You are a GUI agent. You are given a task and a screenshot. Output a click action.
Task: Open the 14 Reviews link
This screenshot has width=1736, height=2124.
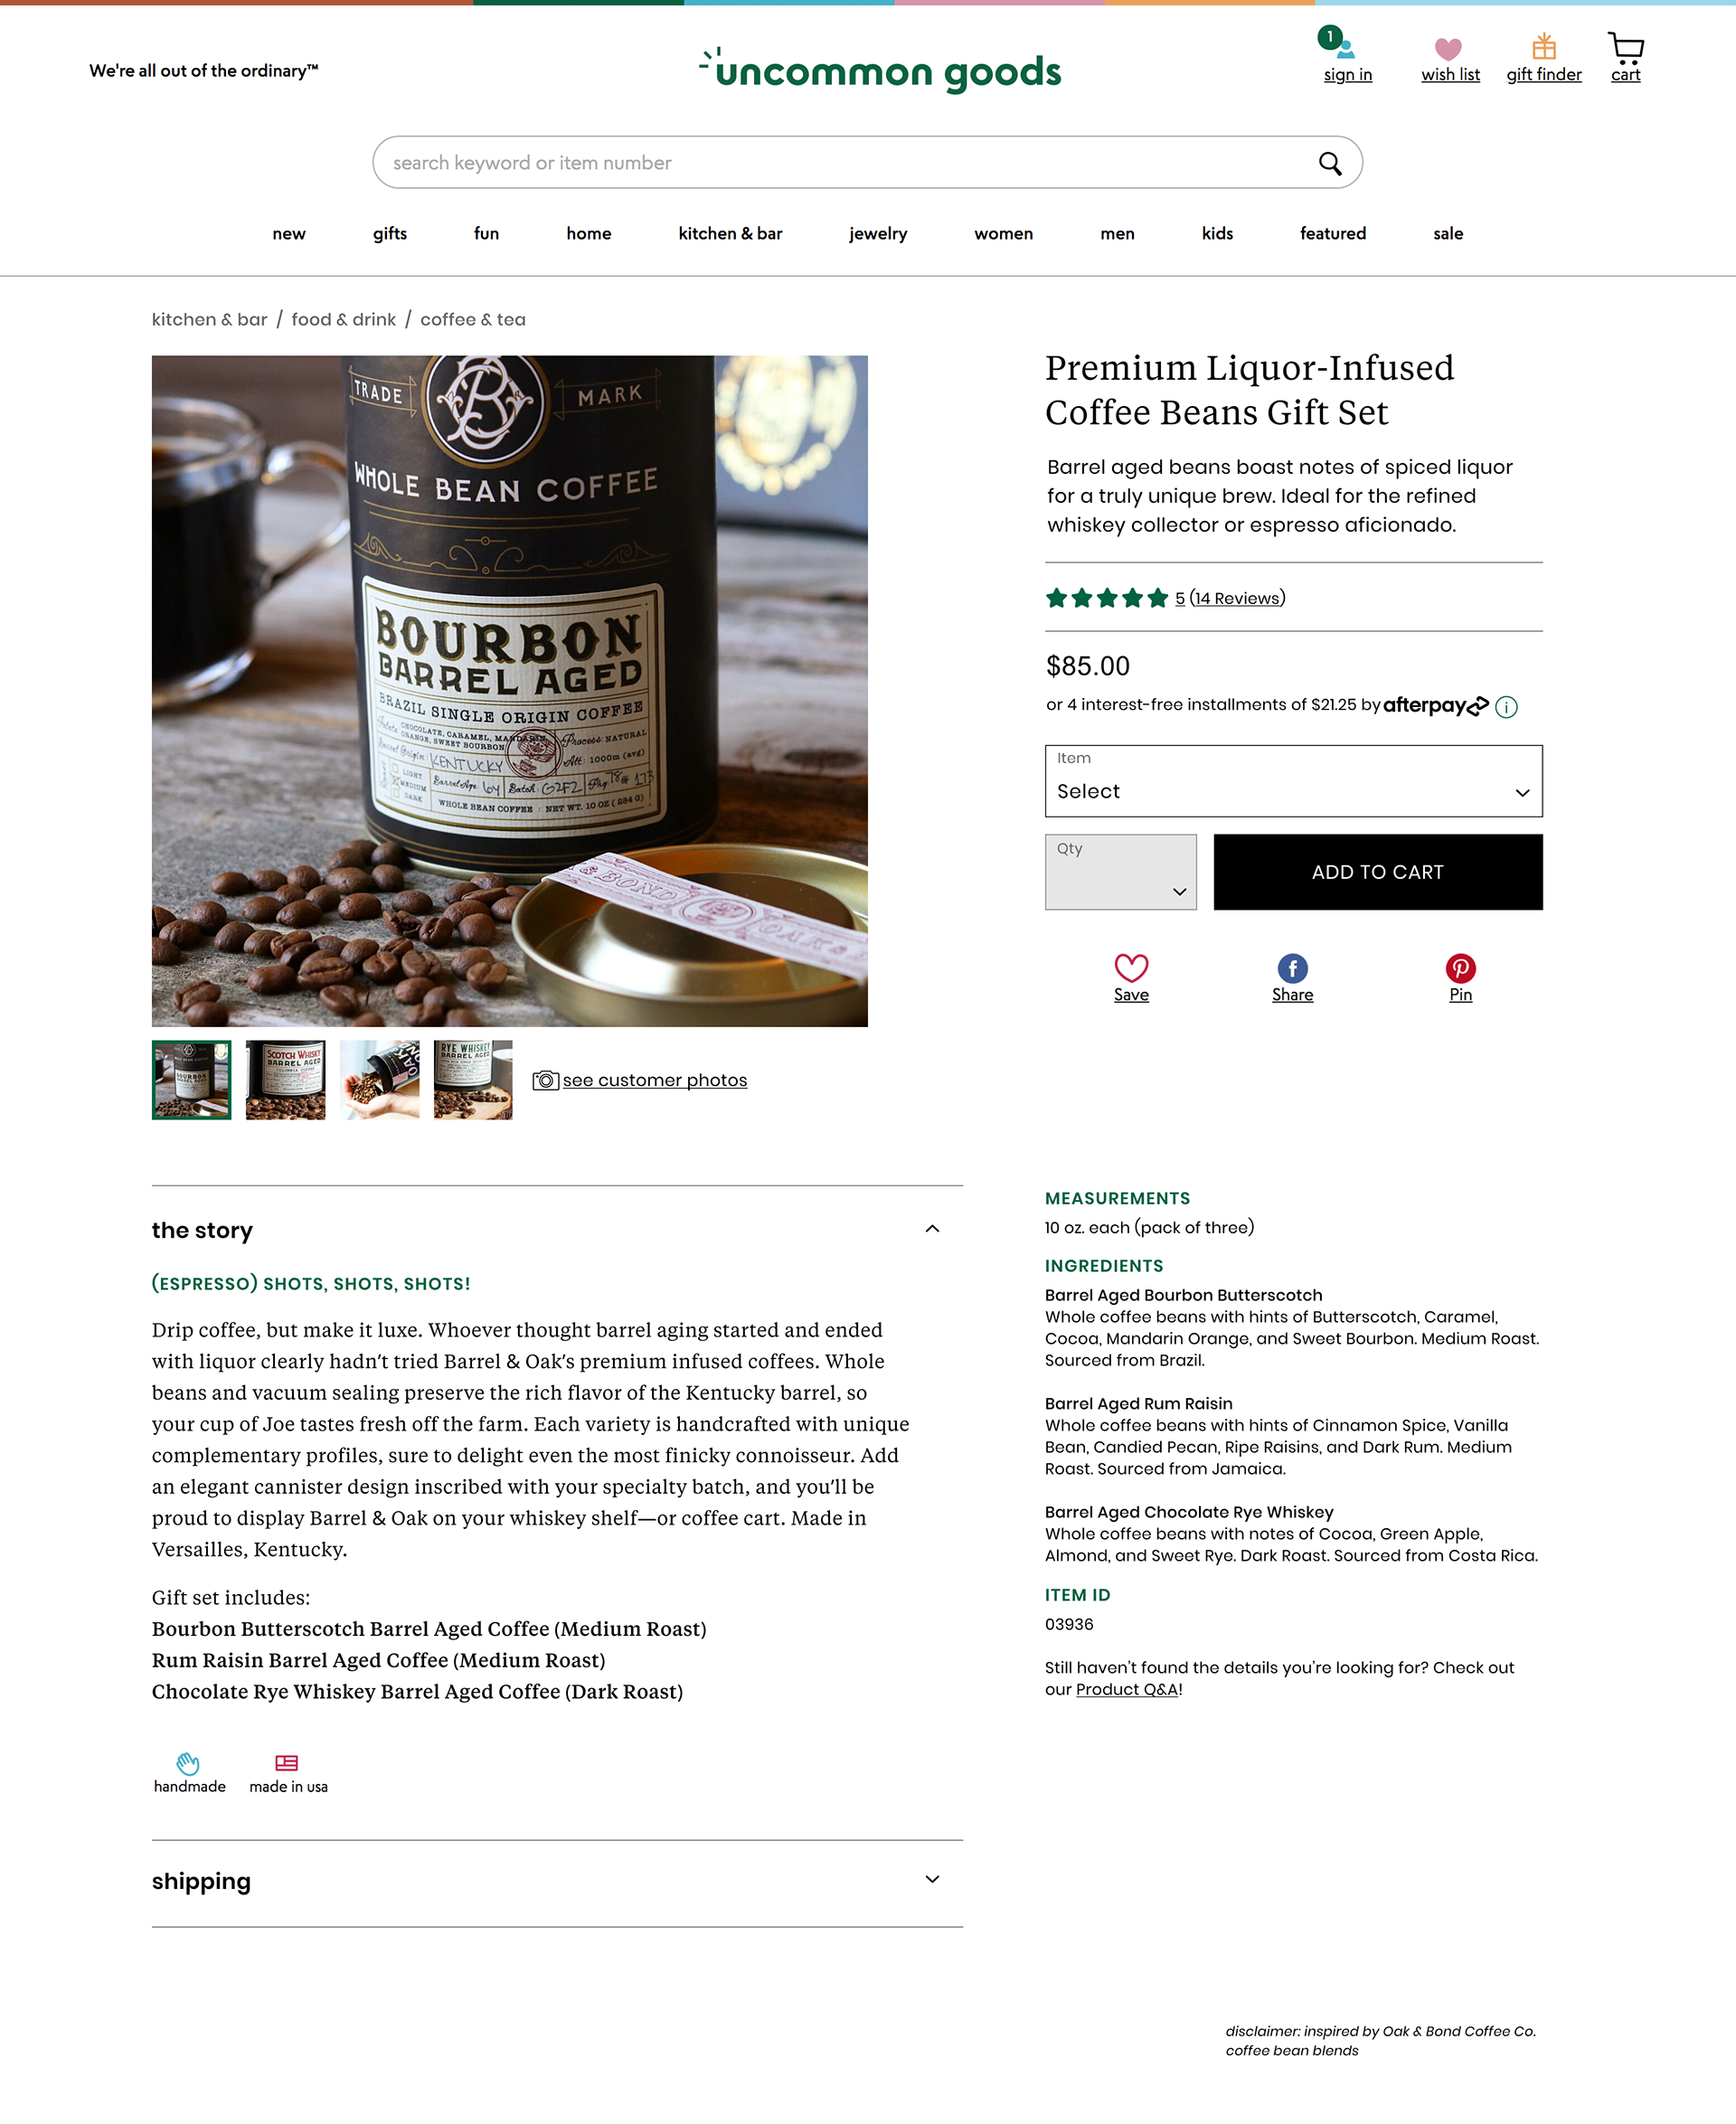coord(1236,598)
